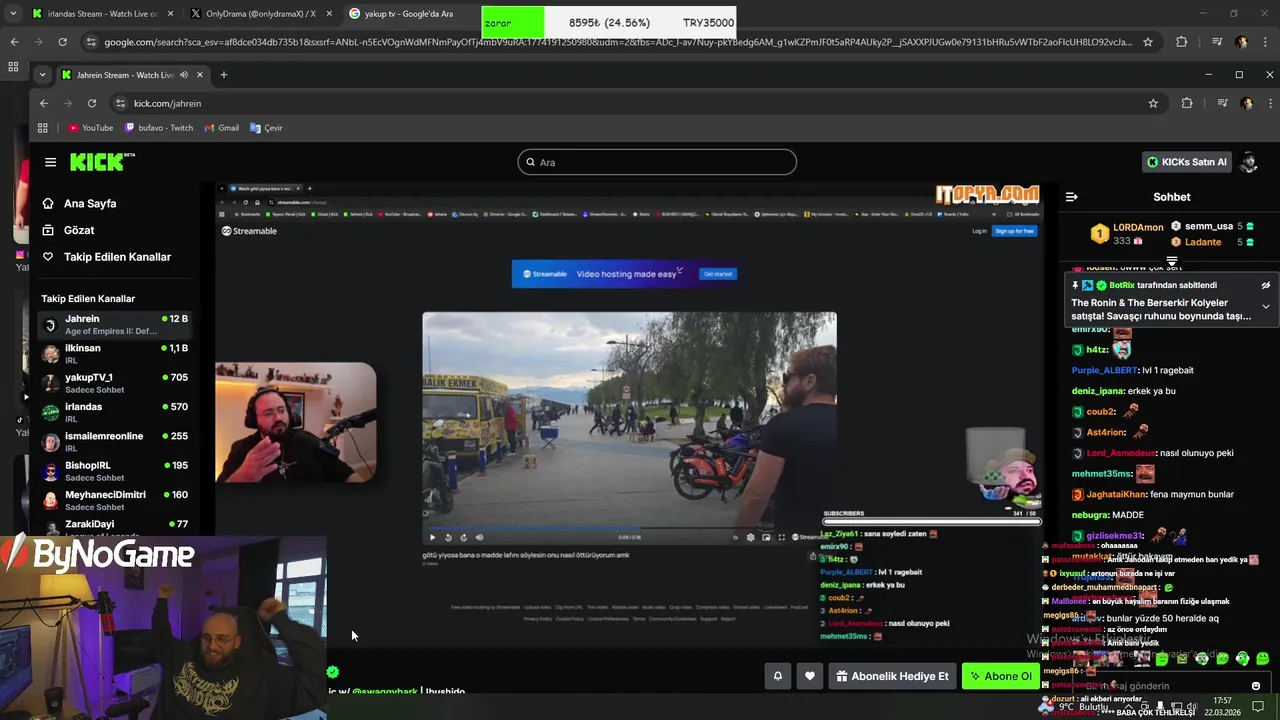Select the Jahrein followed channel
The width and height of the screenshot is (1280, 720).
coord(115,324)
